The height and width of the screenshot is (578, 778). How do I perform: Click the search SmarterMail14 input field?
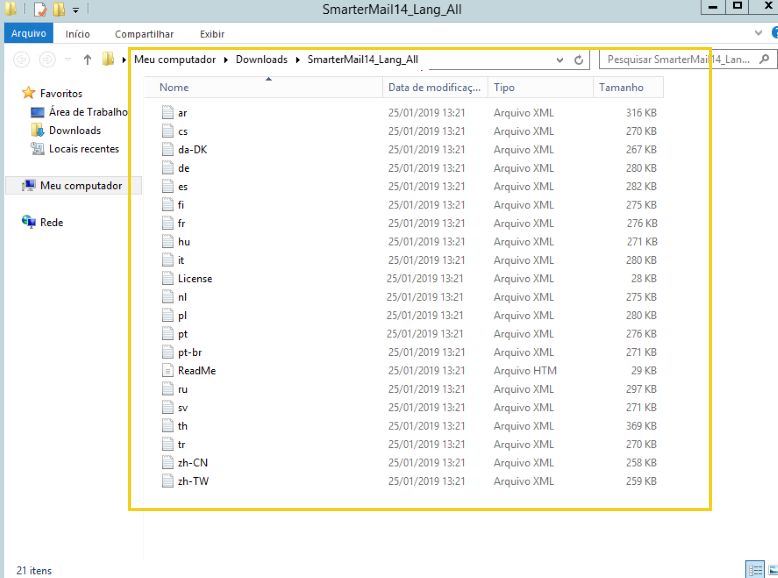[678, 60]
